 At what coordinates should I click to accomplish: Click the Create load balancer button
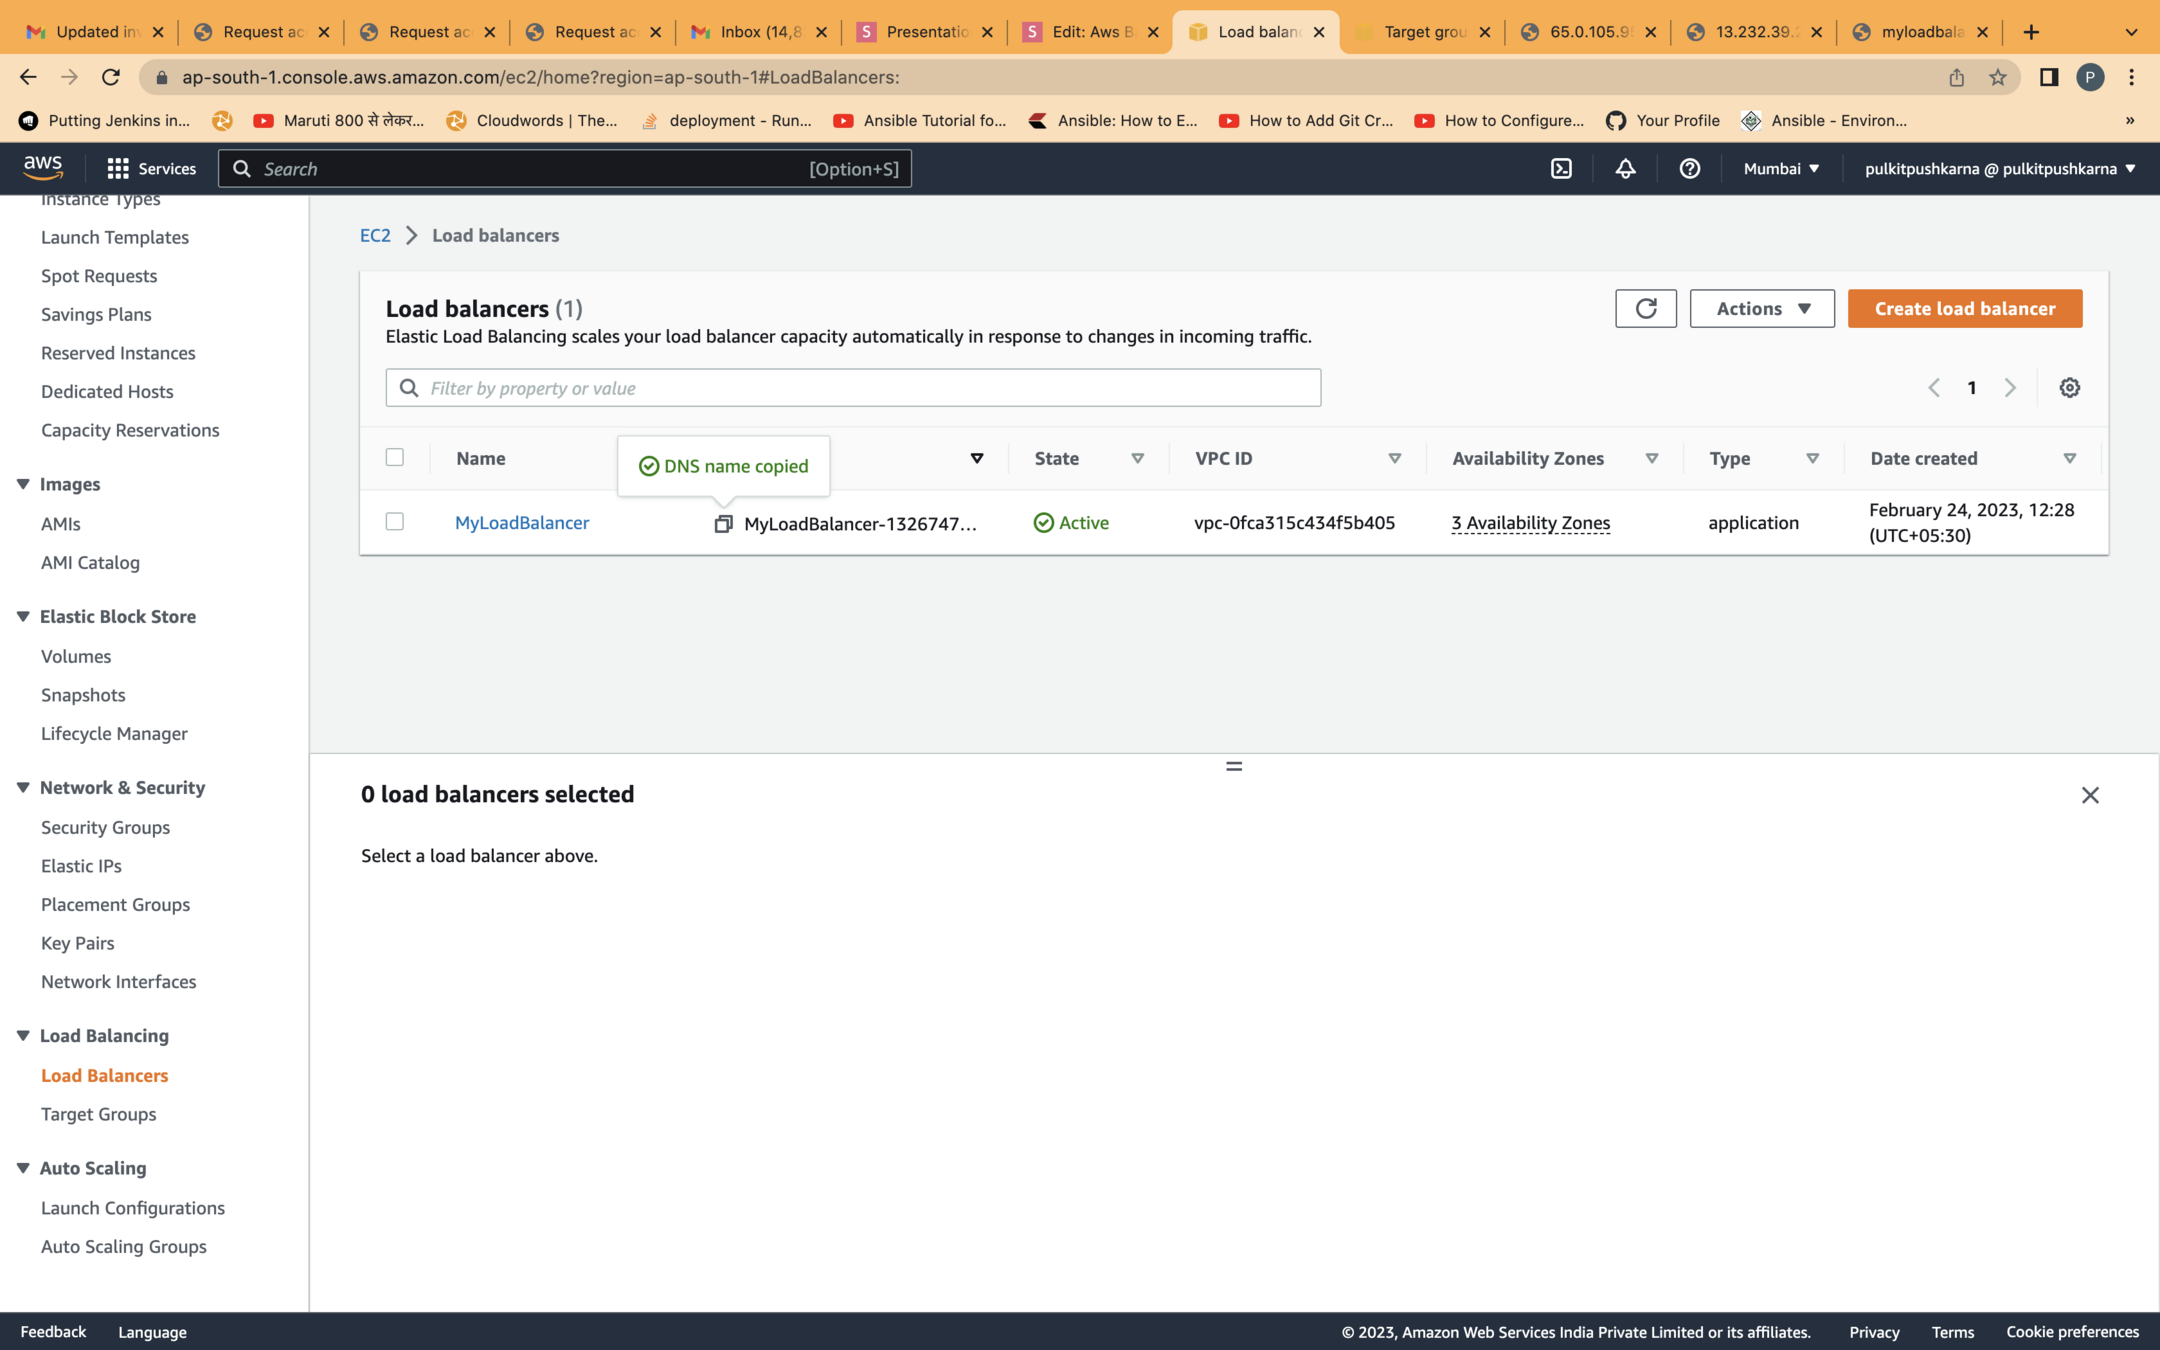click(1964, 308)
